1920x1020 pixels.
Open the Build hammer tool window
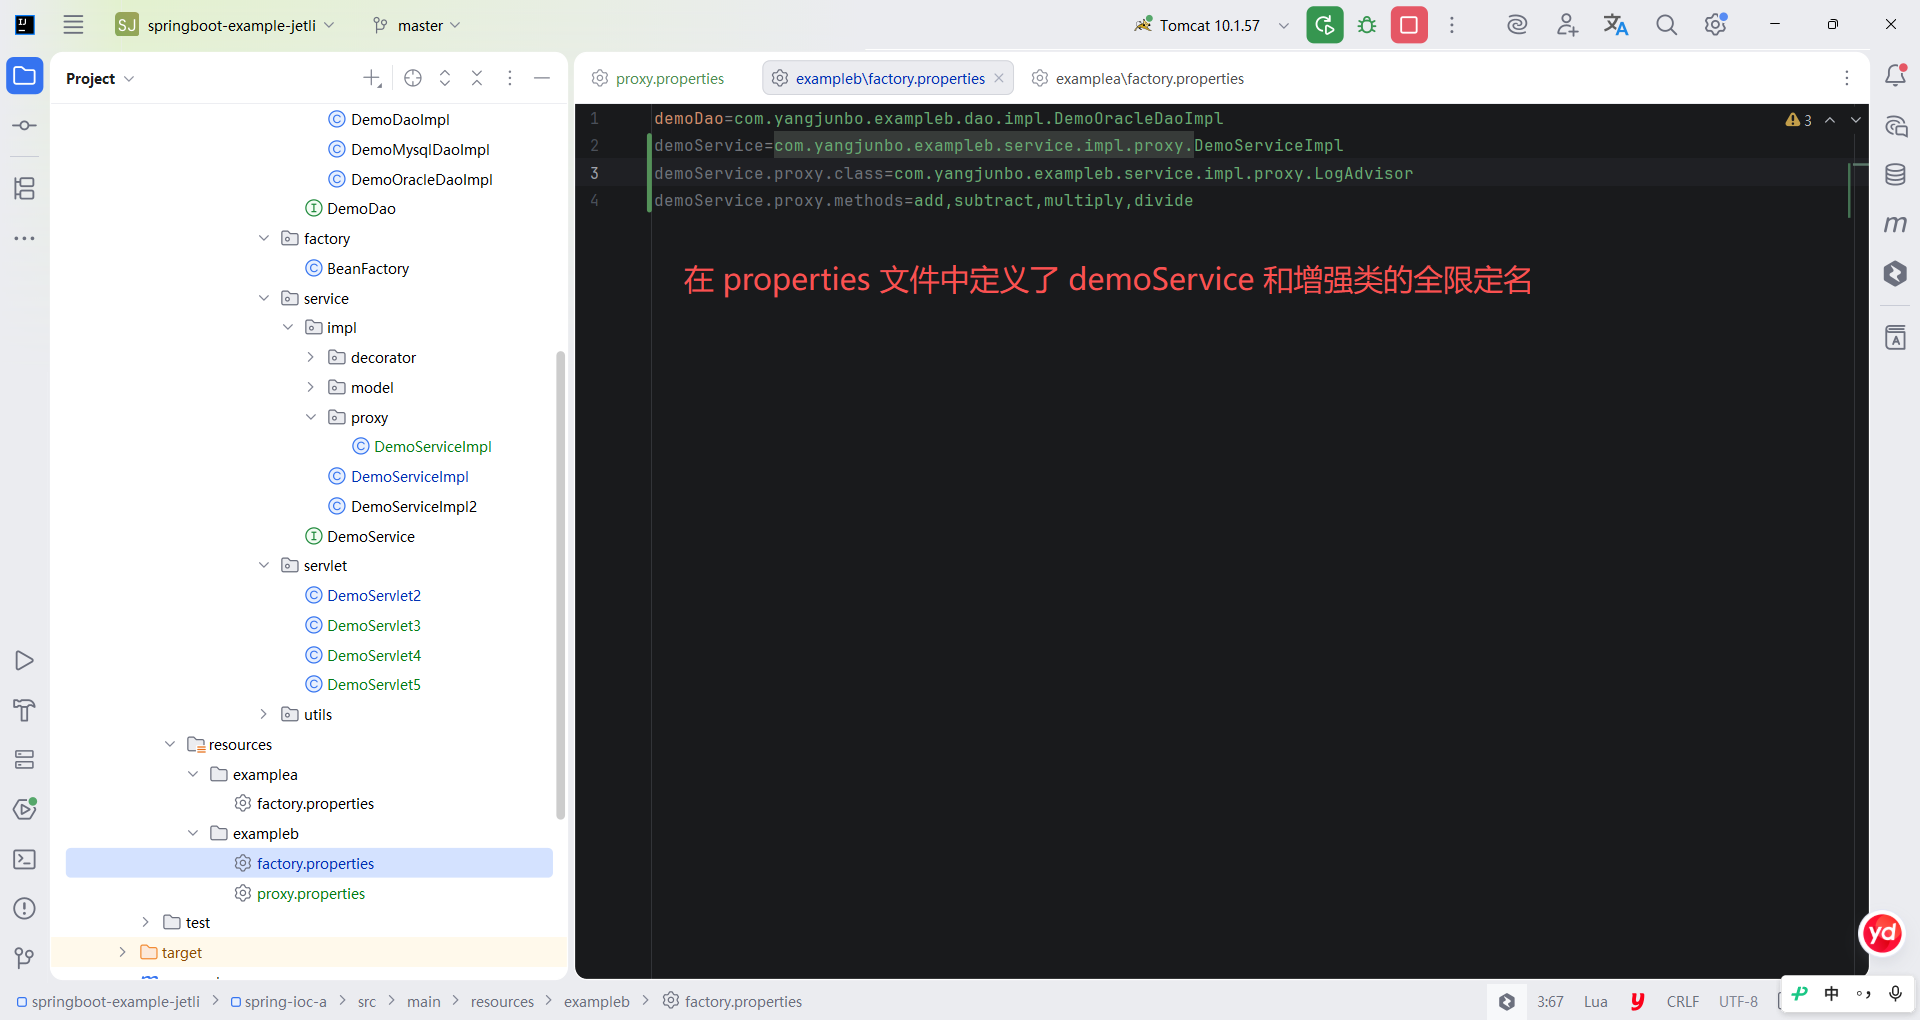click(x=25, y=710)
